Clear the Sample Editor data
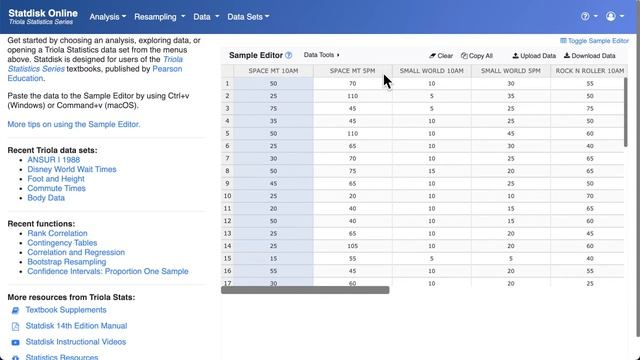 [x=441, y=56]
